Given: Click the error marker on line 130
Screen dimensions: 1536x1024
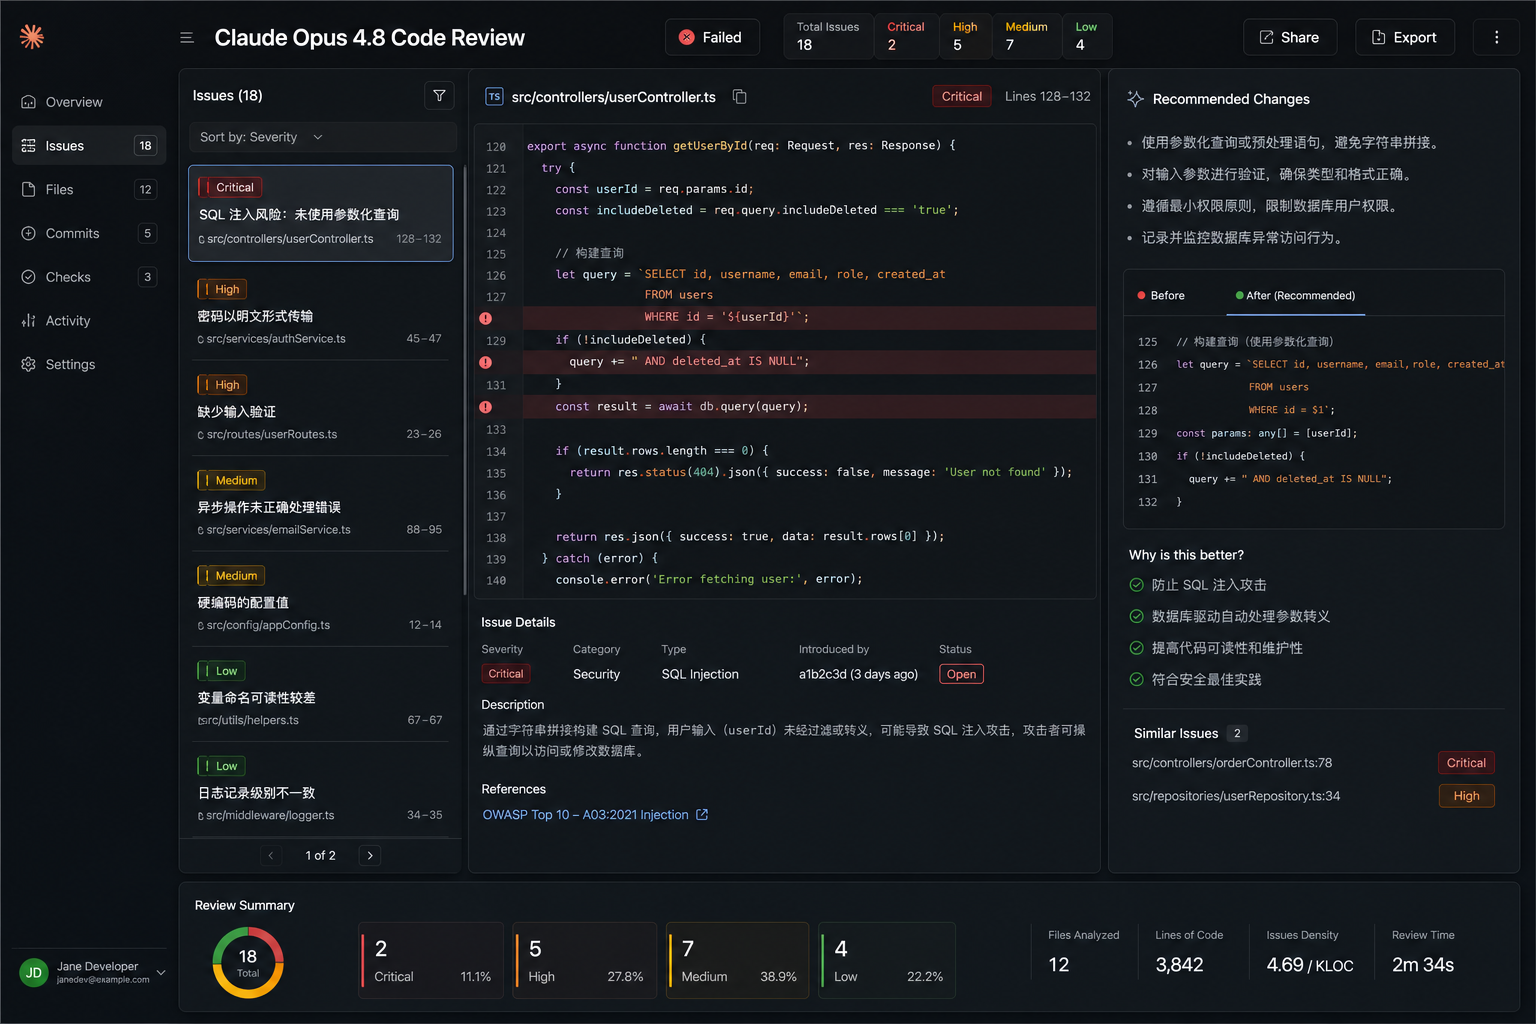Looking at the screenshot, I should pyautogui.click(x=485, y=362).
